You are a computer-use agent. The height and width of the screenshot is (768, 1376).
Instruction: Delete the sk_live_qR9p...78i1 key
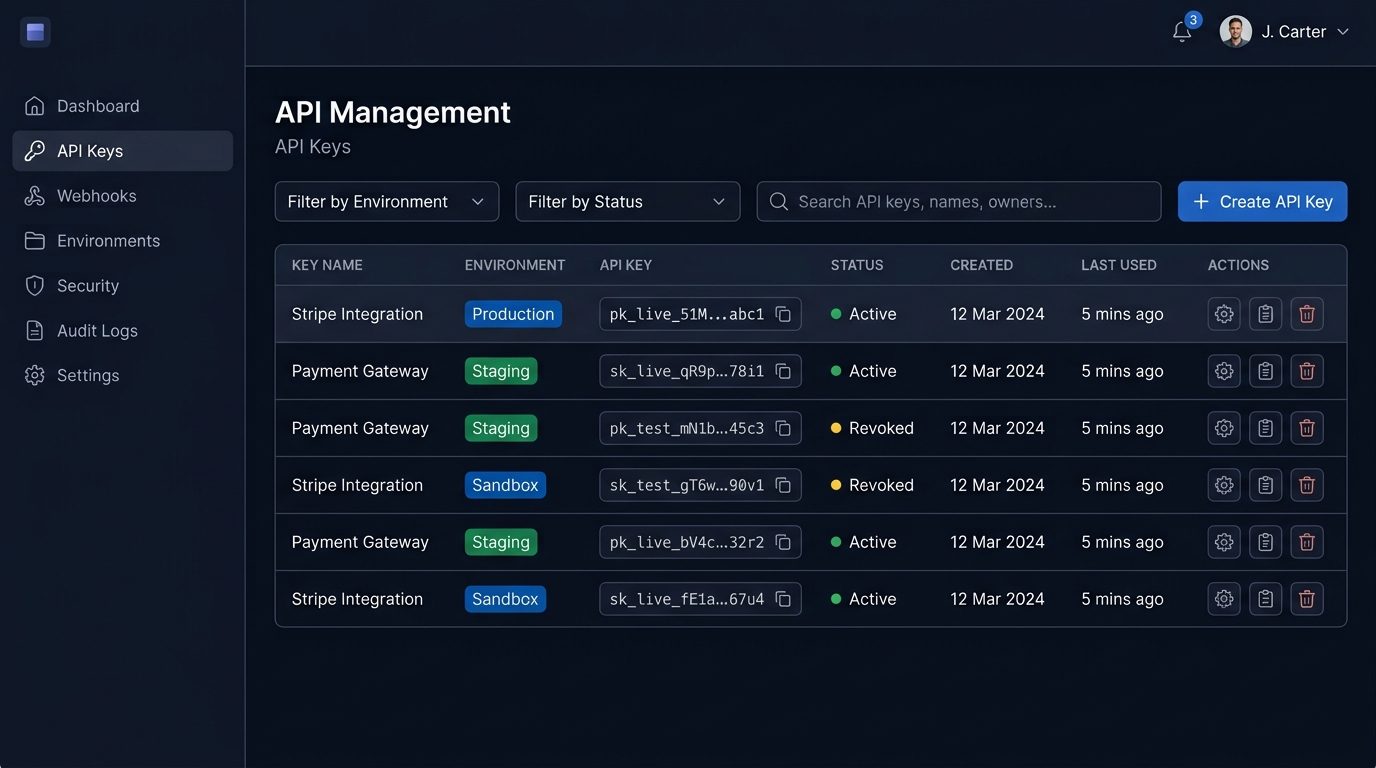[x=1307, y=371]
